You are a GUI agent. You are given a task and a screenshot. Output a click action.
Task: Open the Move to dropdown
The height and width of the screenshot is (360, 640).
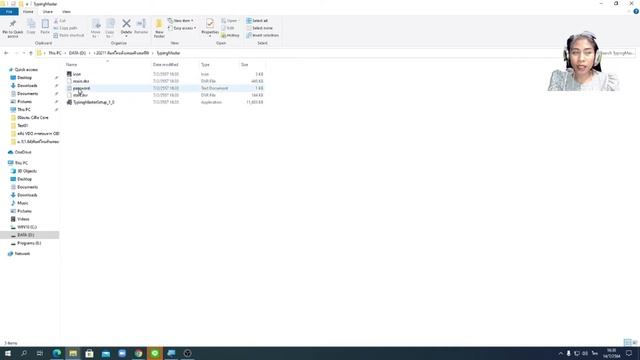point(96,28)
